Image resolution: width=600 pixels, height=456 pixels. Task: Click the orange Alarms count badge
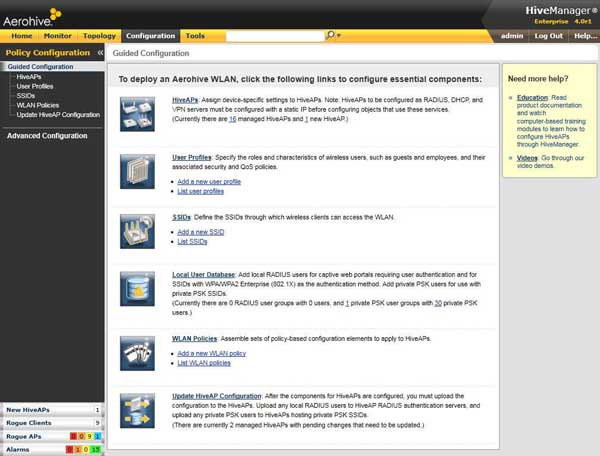(77, 450)
